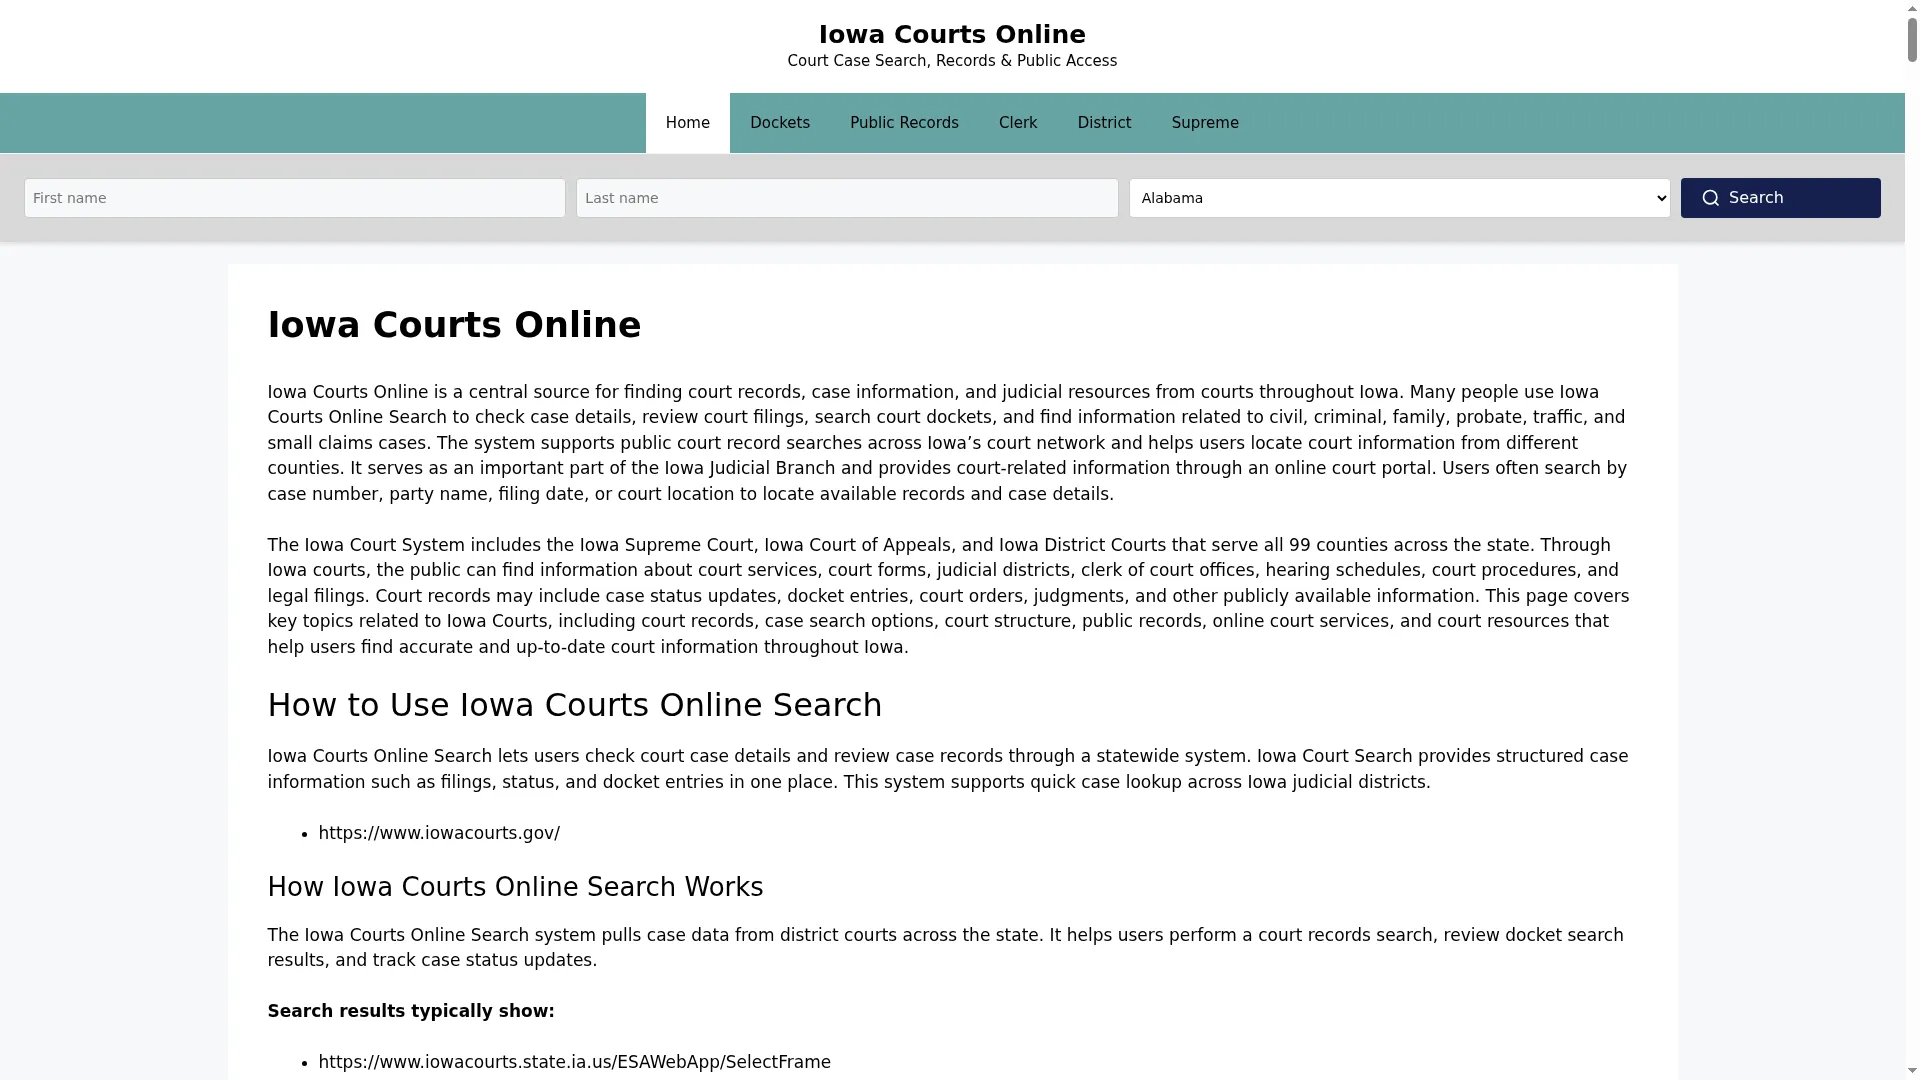1920x1080 pixels.
Task: Open the Supreme navigation item
Action: pyautogui.click(x=1205, y=123)
